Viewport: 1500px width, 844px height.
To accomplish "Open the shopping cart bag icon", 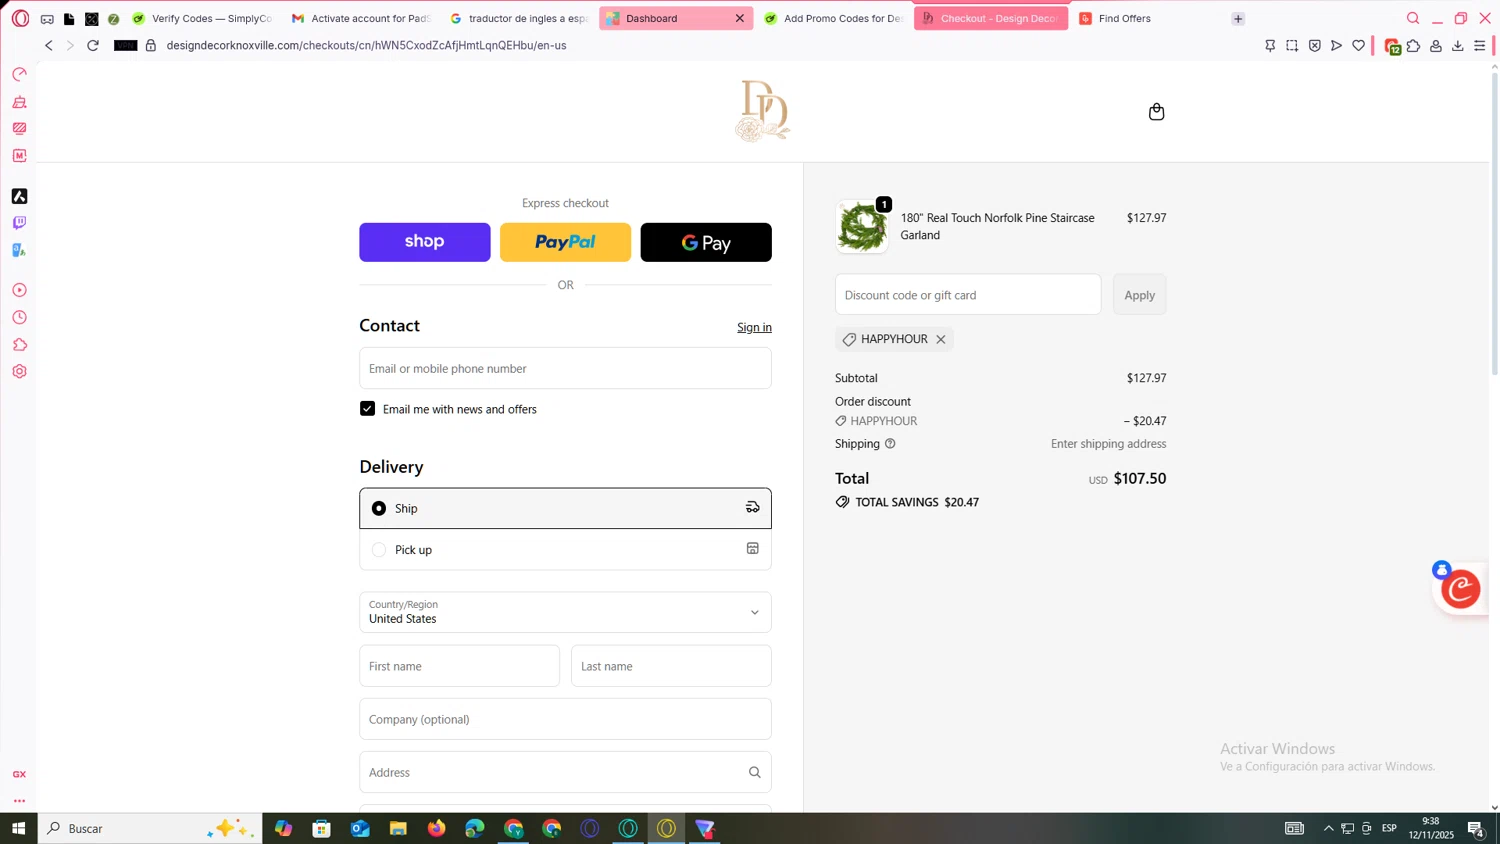I will pos(1157,112).
